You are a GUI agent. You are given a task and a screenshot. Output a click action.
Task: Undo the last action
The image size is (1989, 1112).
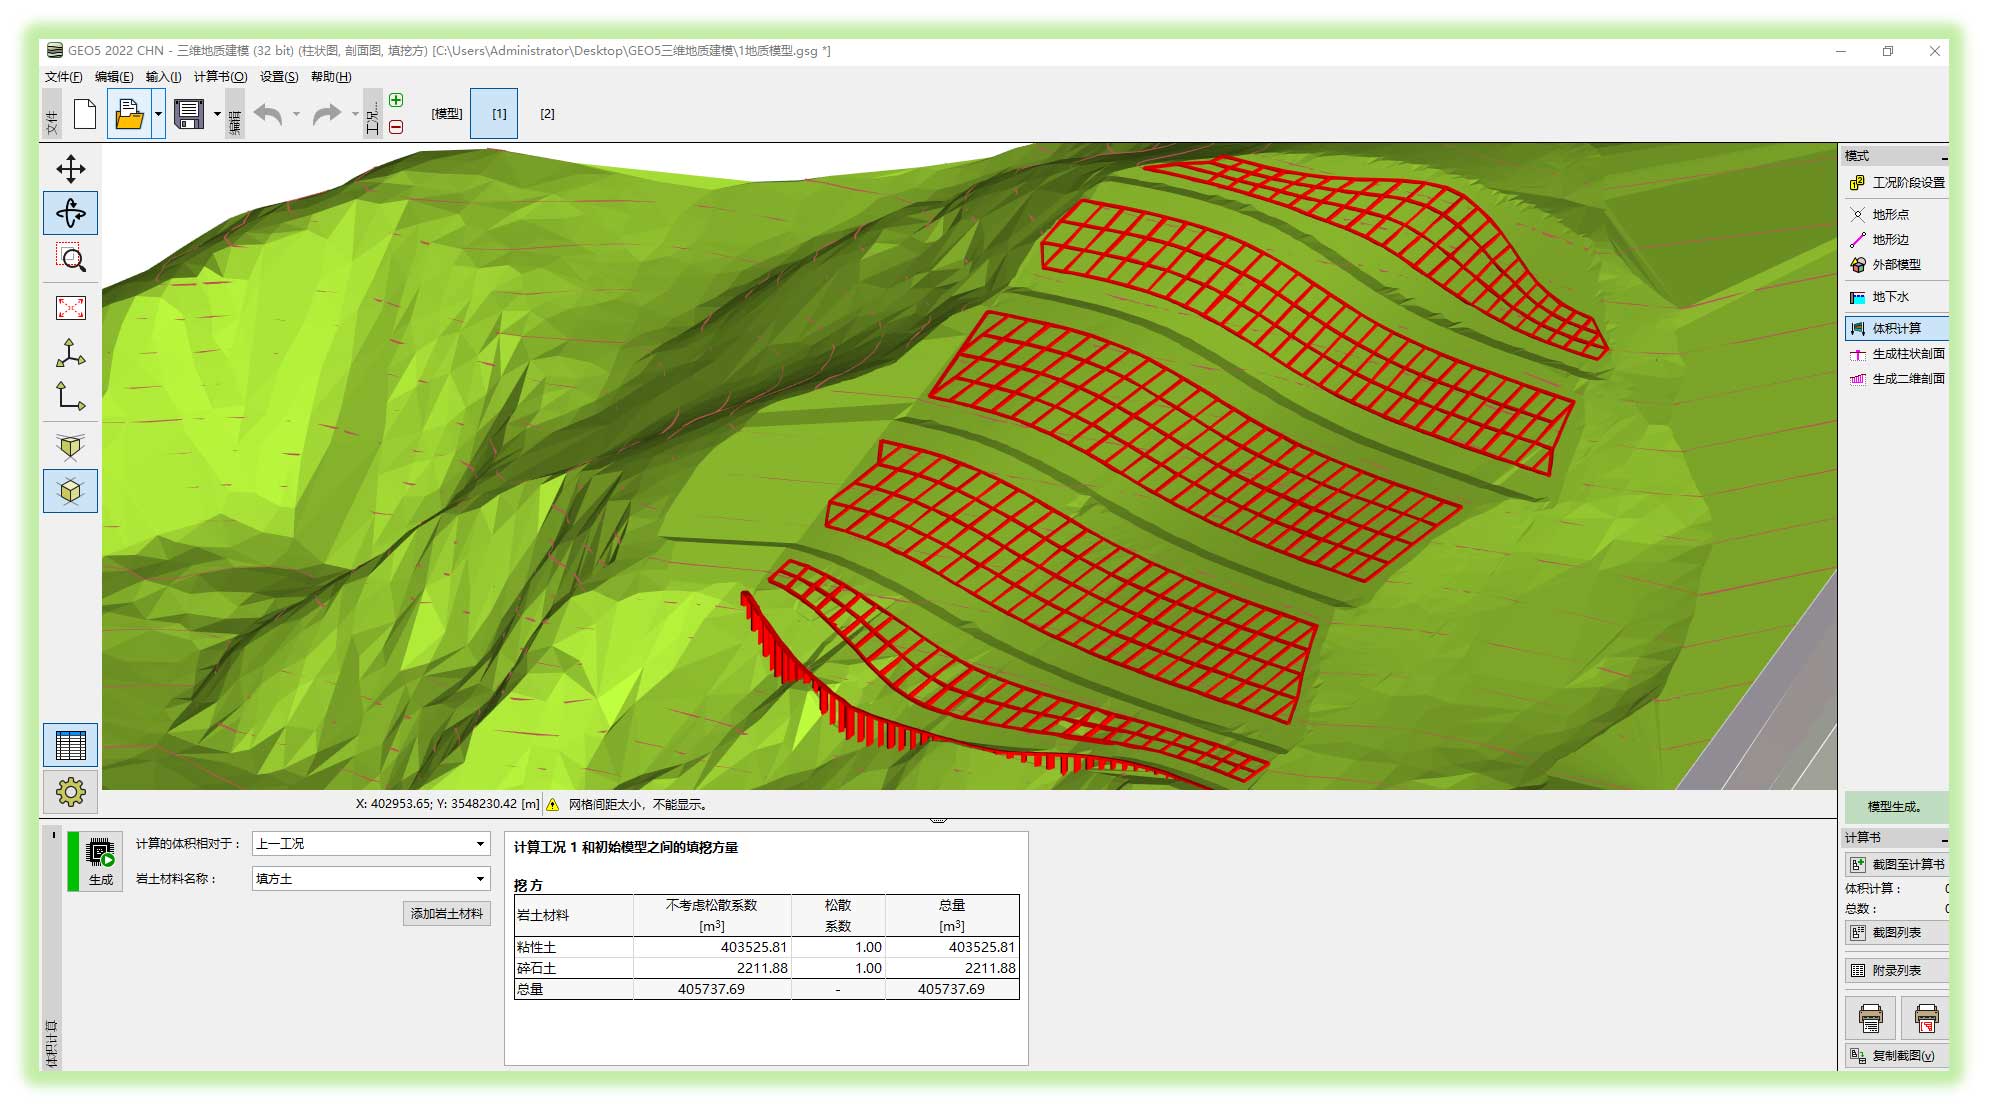coord(268,114)
